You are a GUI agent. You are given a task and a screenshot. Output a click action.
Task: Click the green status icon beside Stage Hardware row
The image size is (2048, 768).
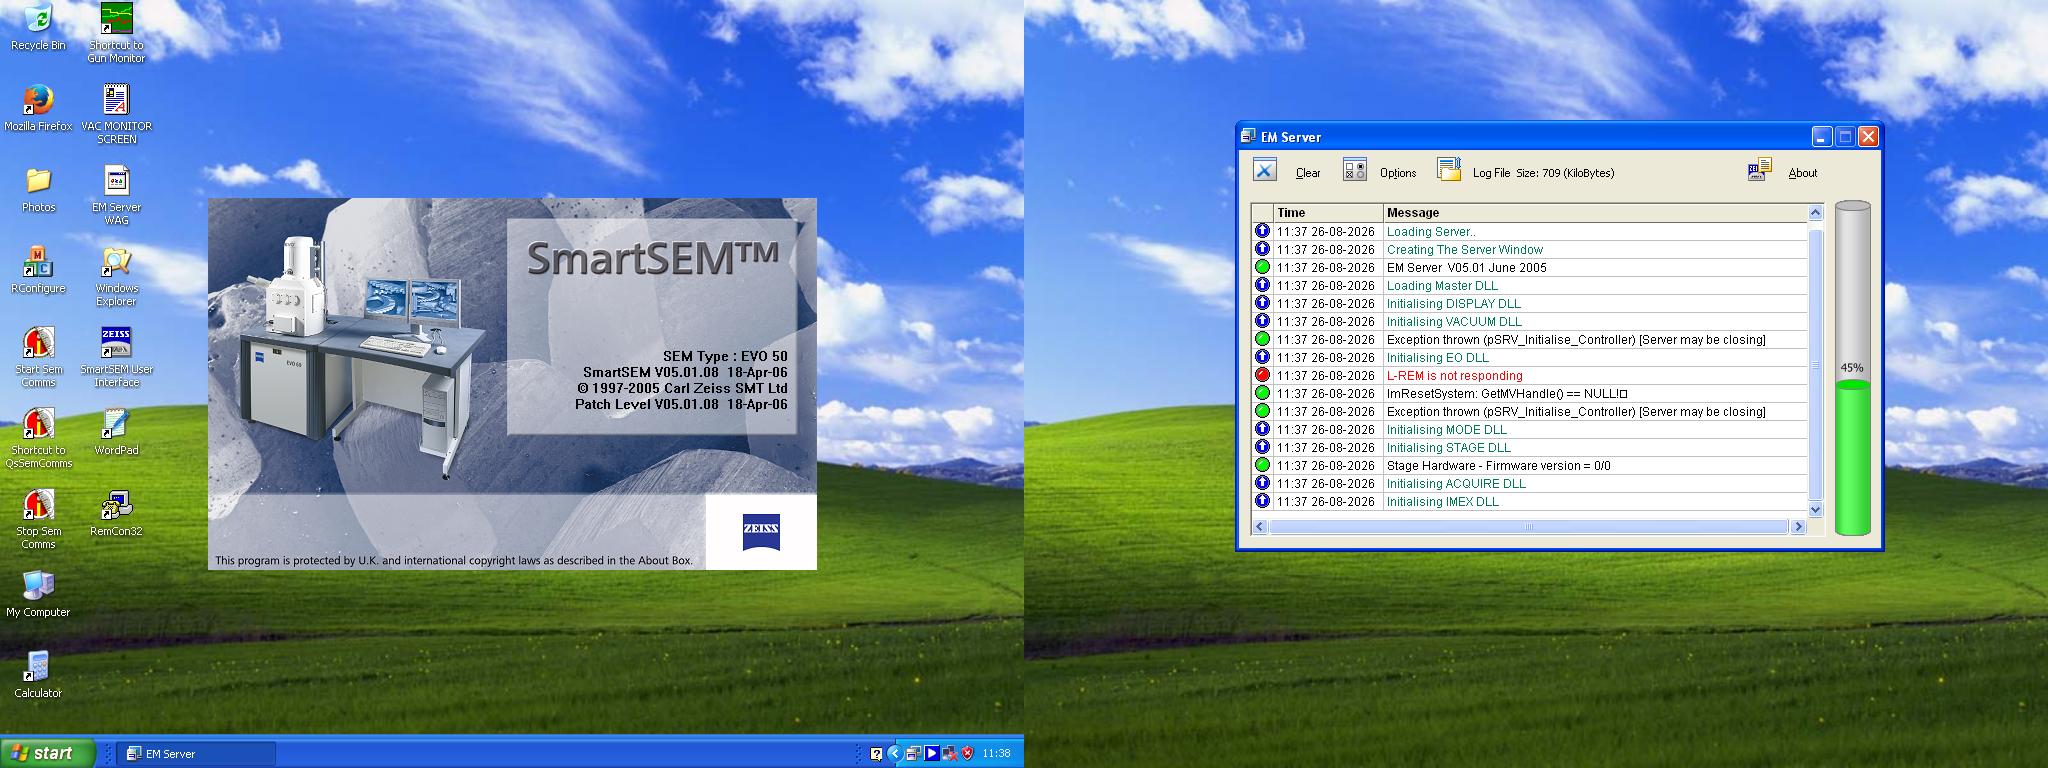click(1262, 465)
